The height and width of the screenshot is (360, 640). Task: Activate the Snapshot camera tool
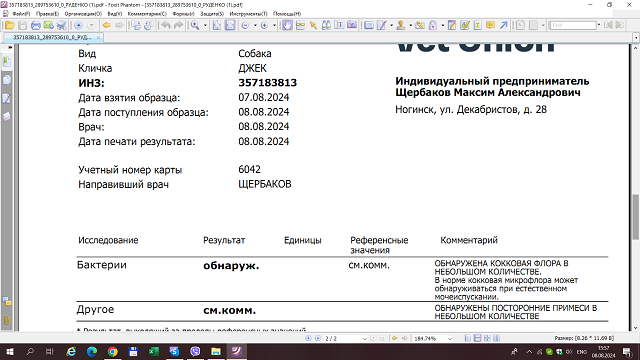tap(352, 25)
